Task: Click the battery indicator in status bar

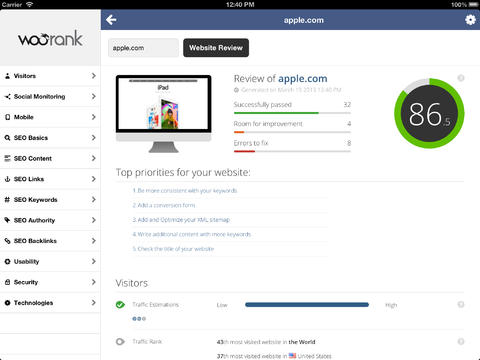Action: (x=473, y=5)
